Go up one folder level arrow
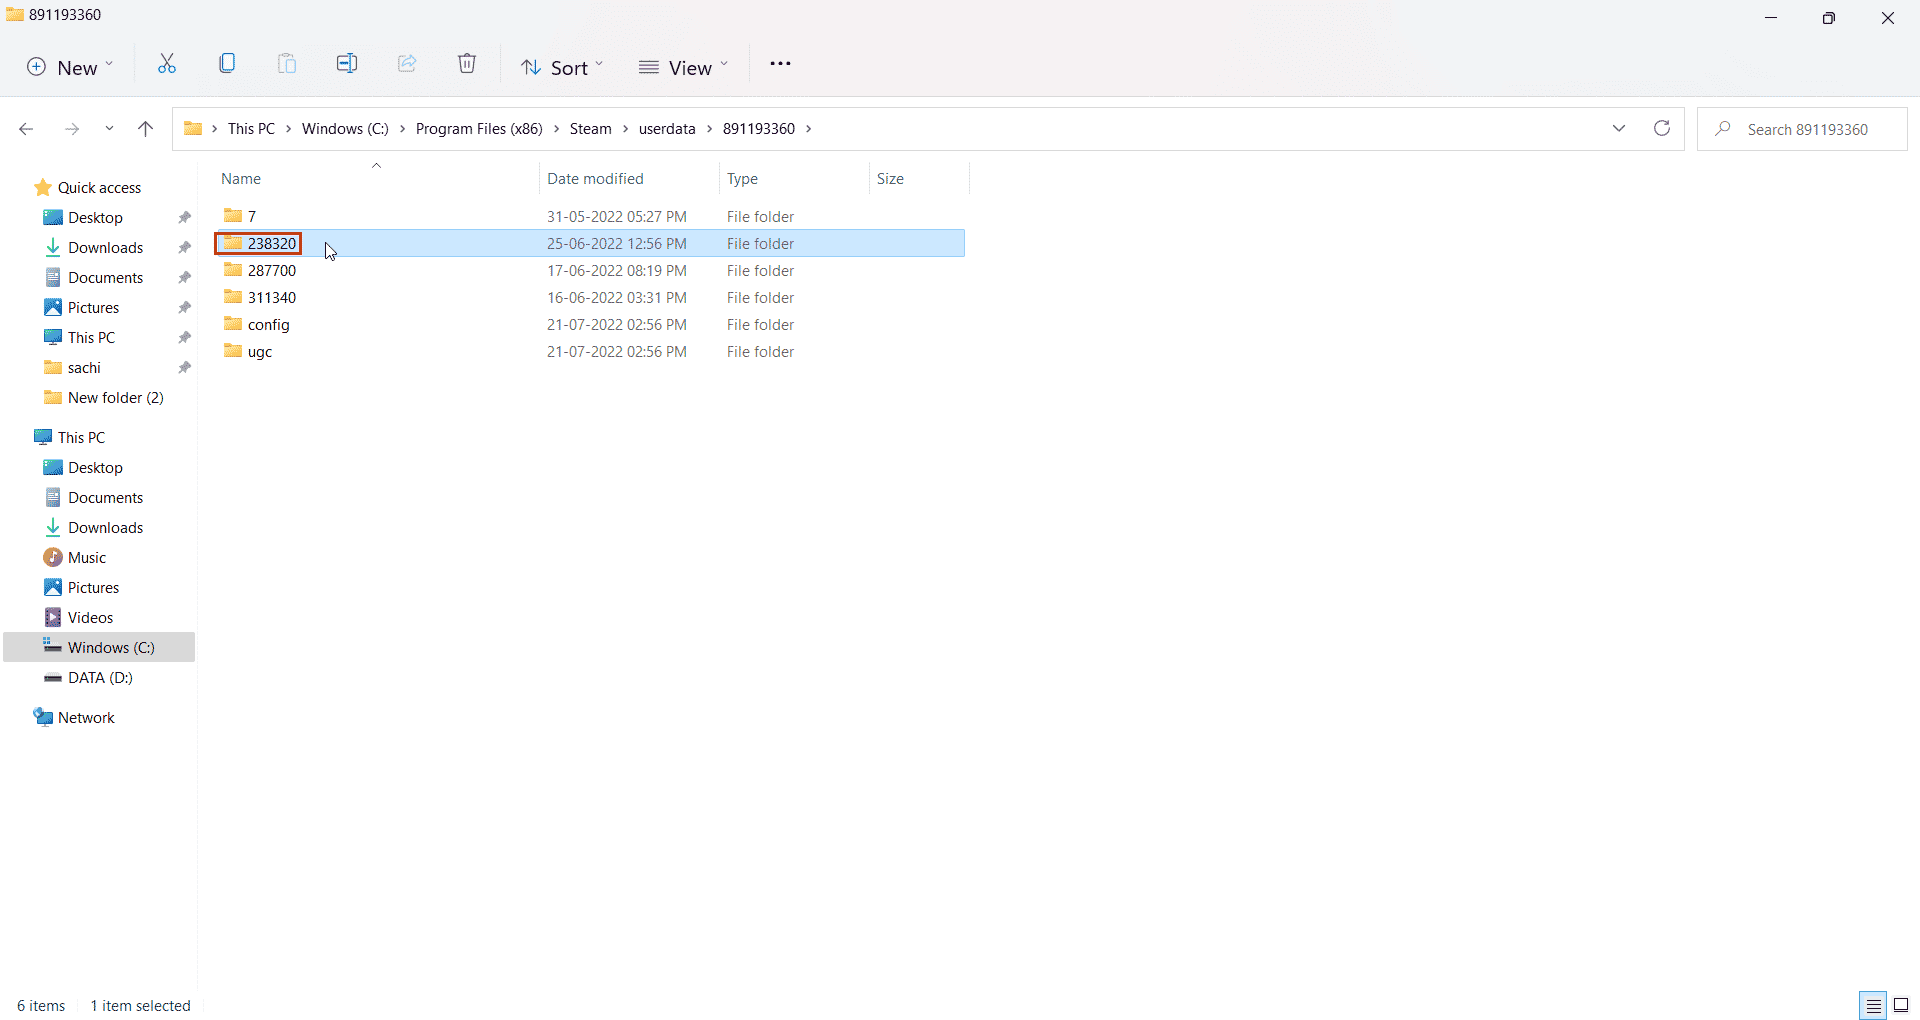 click(x=145, y=129)
